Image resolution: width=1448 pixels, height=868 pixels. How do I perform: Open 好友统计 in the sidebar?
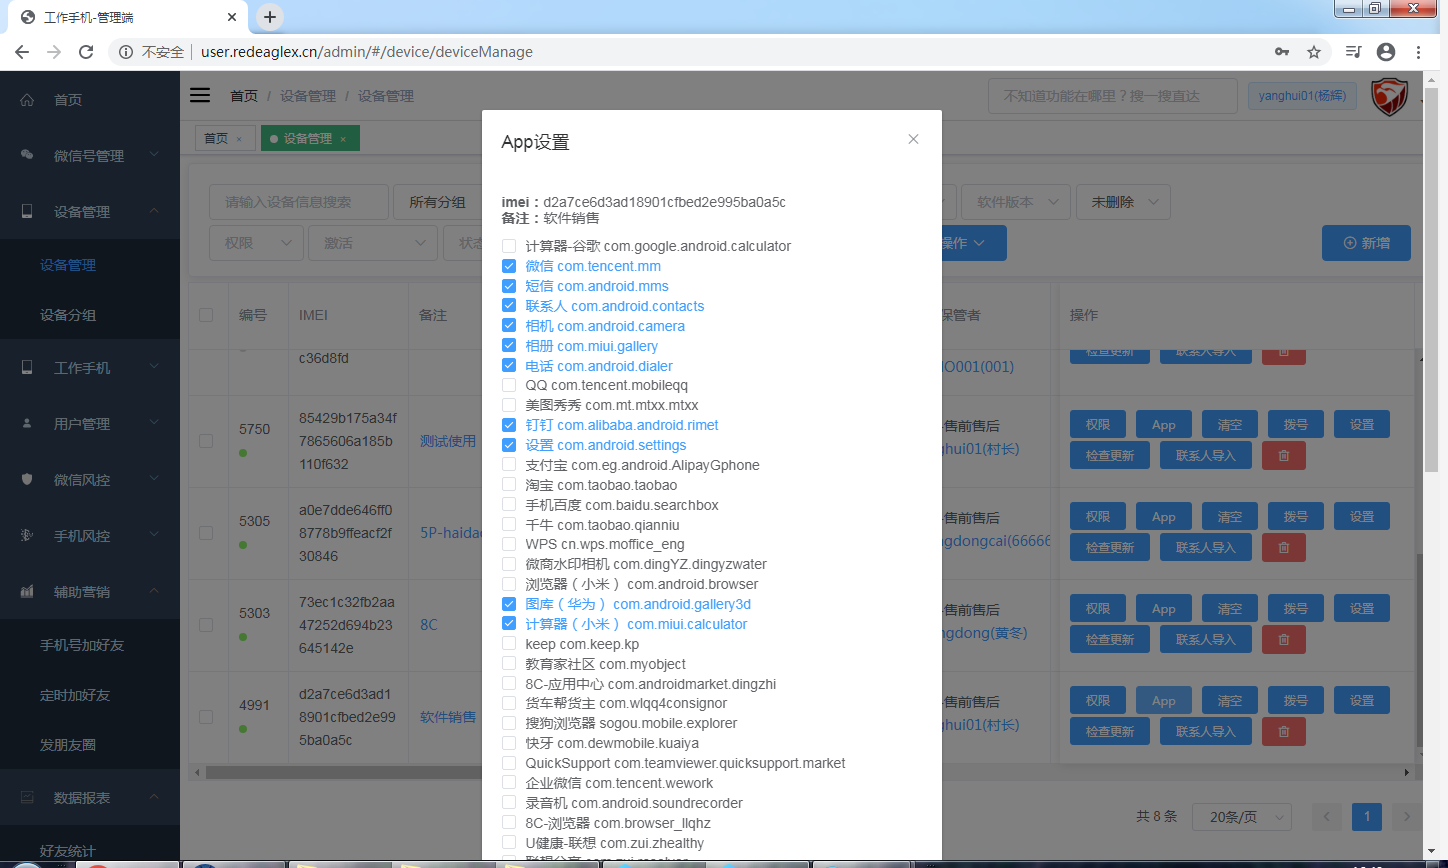point(68,851)
